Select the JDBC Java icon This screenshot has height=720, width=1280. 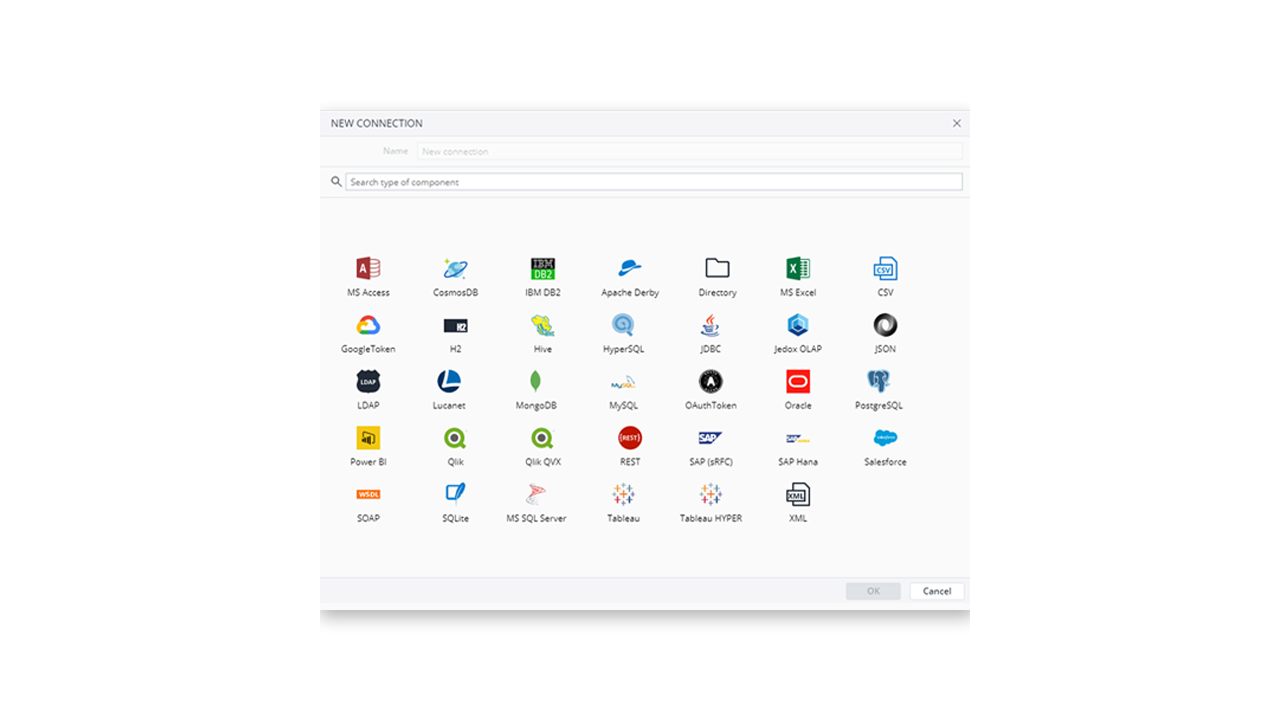coord(710,325)
